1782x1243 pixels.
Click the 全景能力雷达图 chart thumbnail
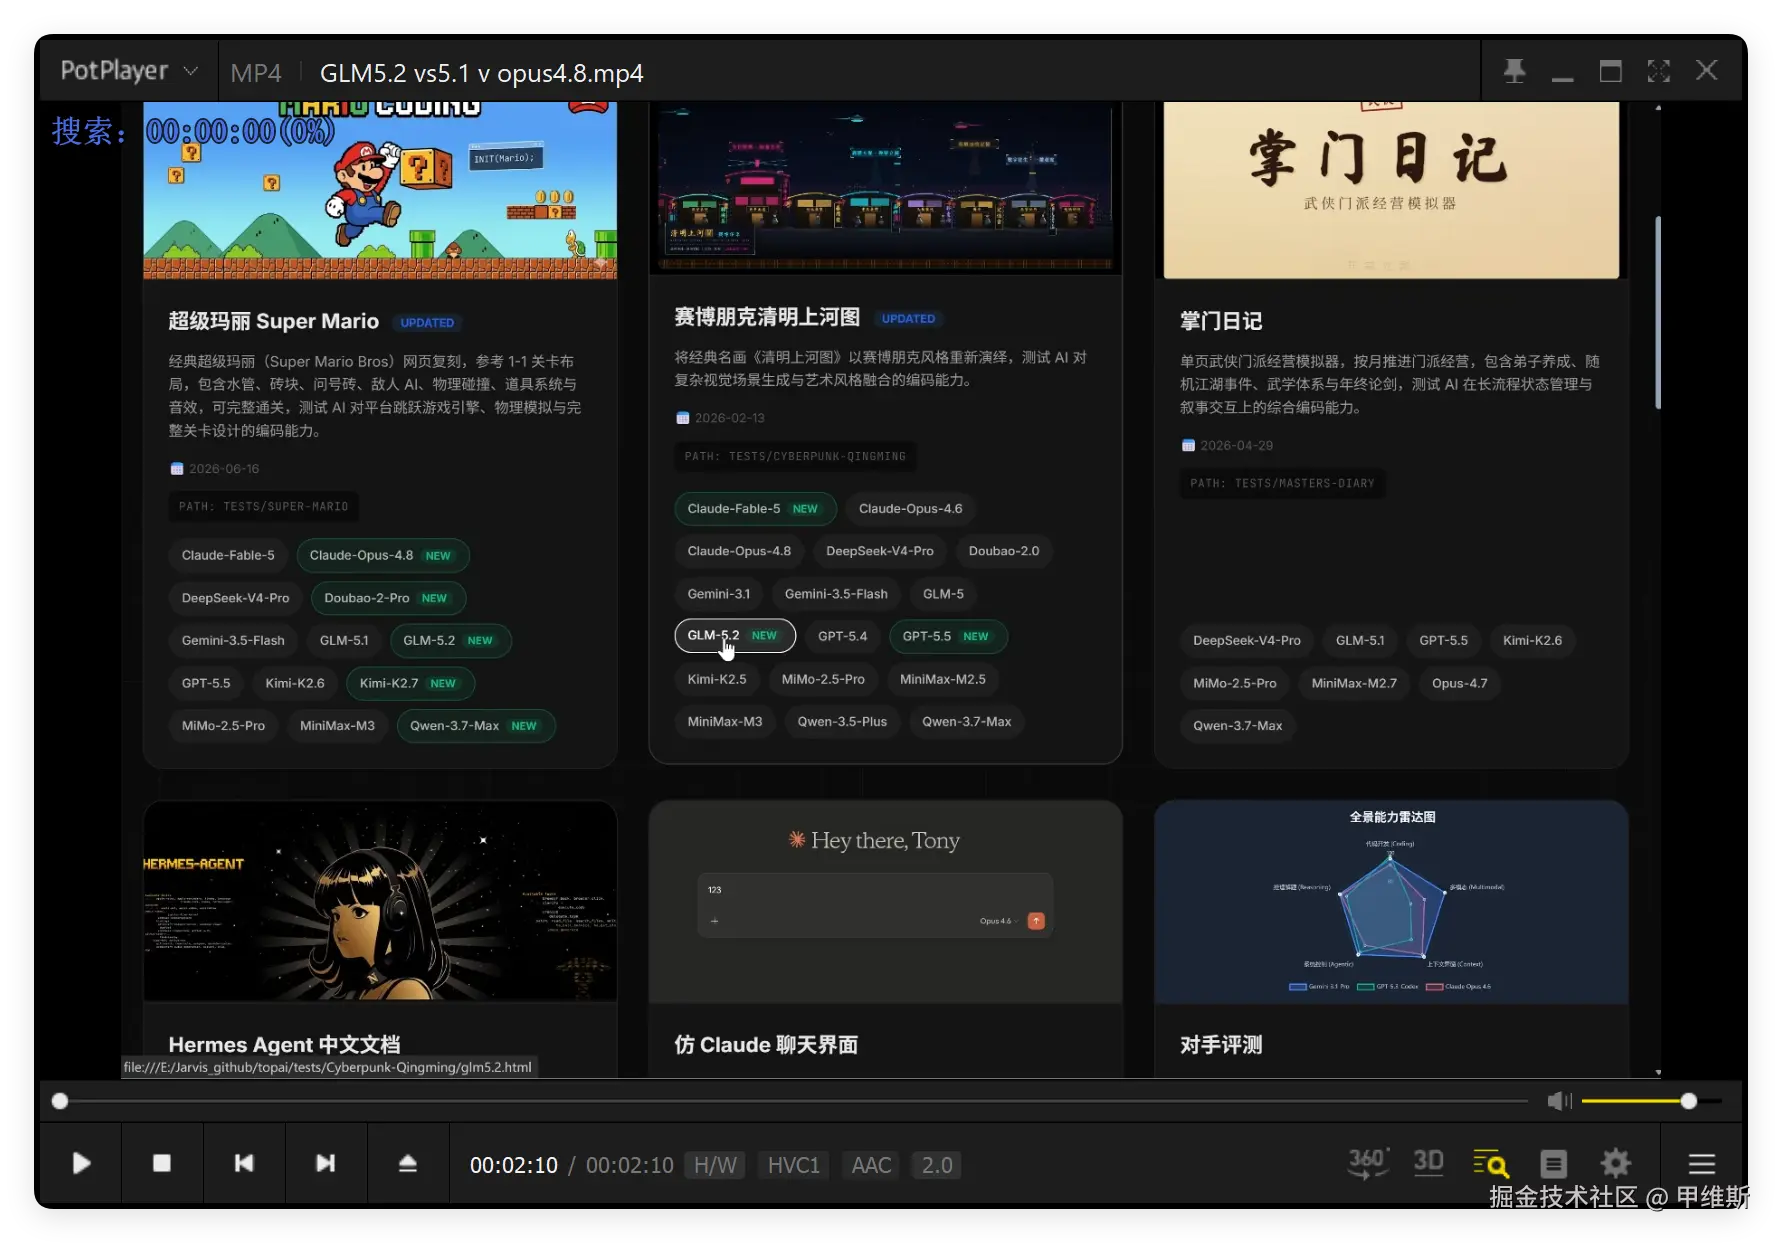(1391, 903)
